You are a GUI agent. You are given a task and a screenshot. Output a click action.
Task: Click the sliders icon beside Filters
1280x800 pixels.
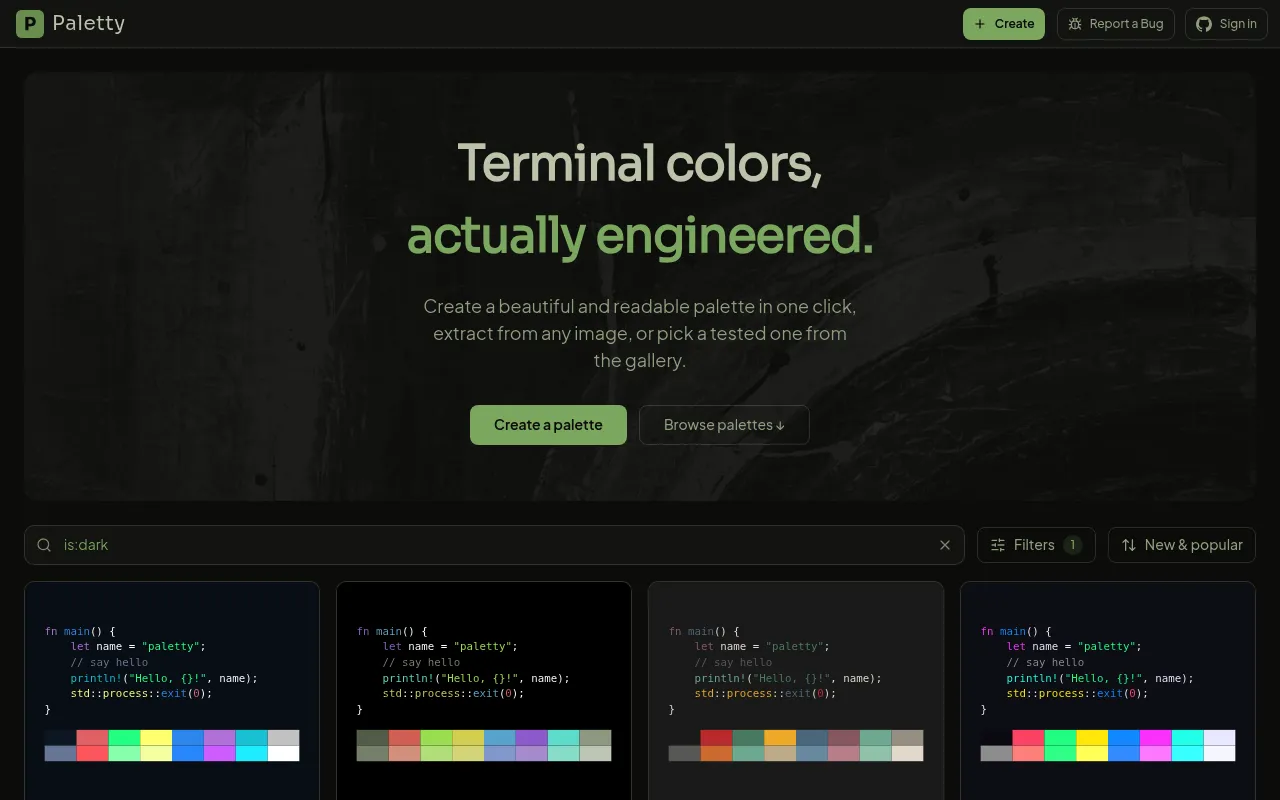coord(998,545)
